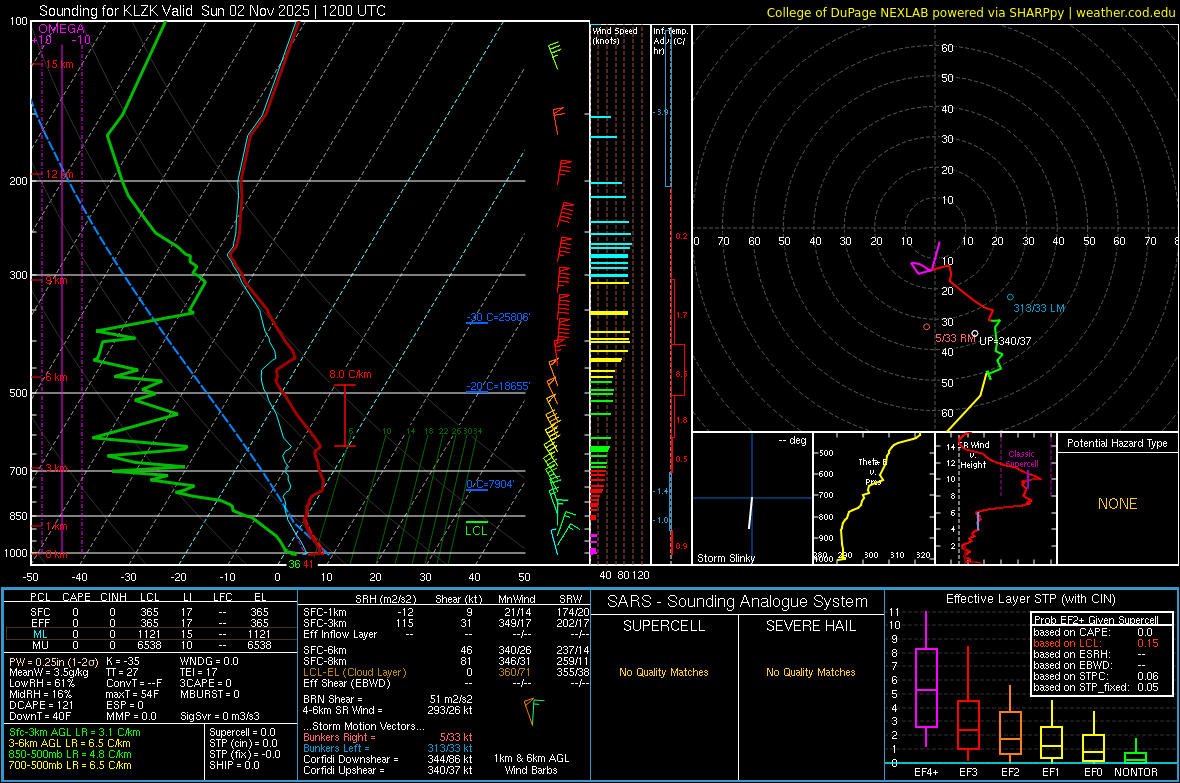
Task: Select the highlighted ML parcel row
Action: (149, 634)
